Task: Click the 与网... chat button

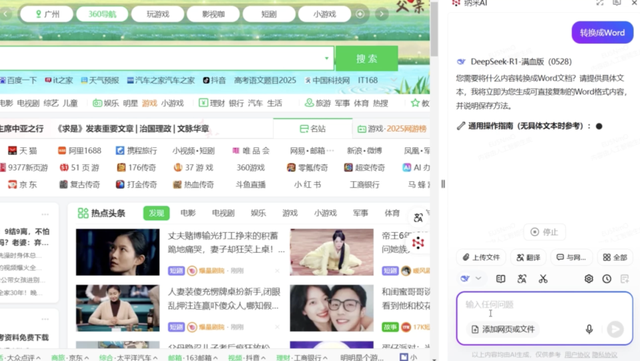Action: tap(571, 257)
